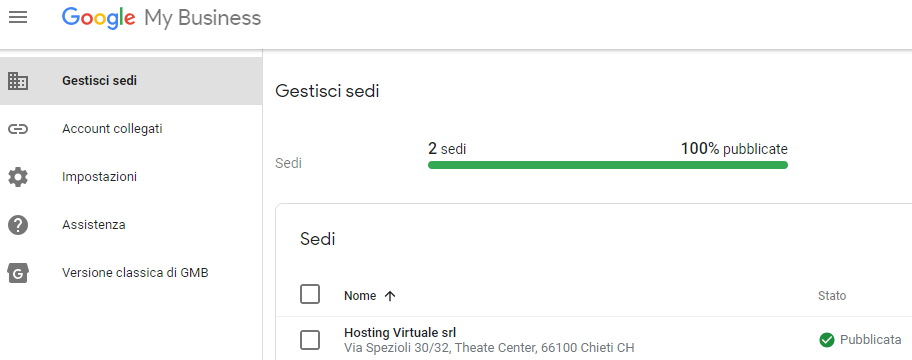Check the box for Hosting Virtuale srl
The image size is (912, 360).
pyautogui.click(x=310, y=340)
